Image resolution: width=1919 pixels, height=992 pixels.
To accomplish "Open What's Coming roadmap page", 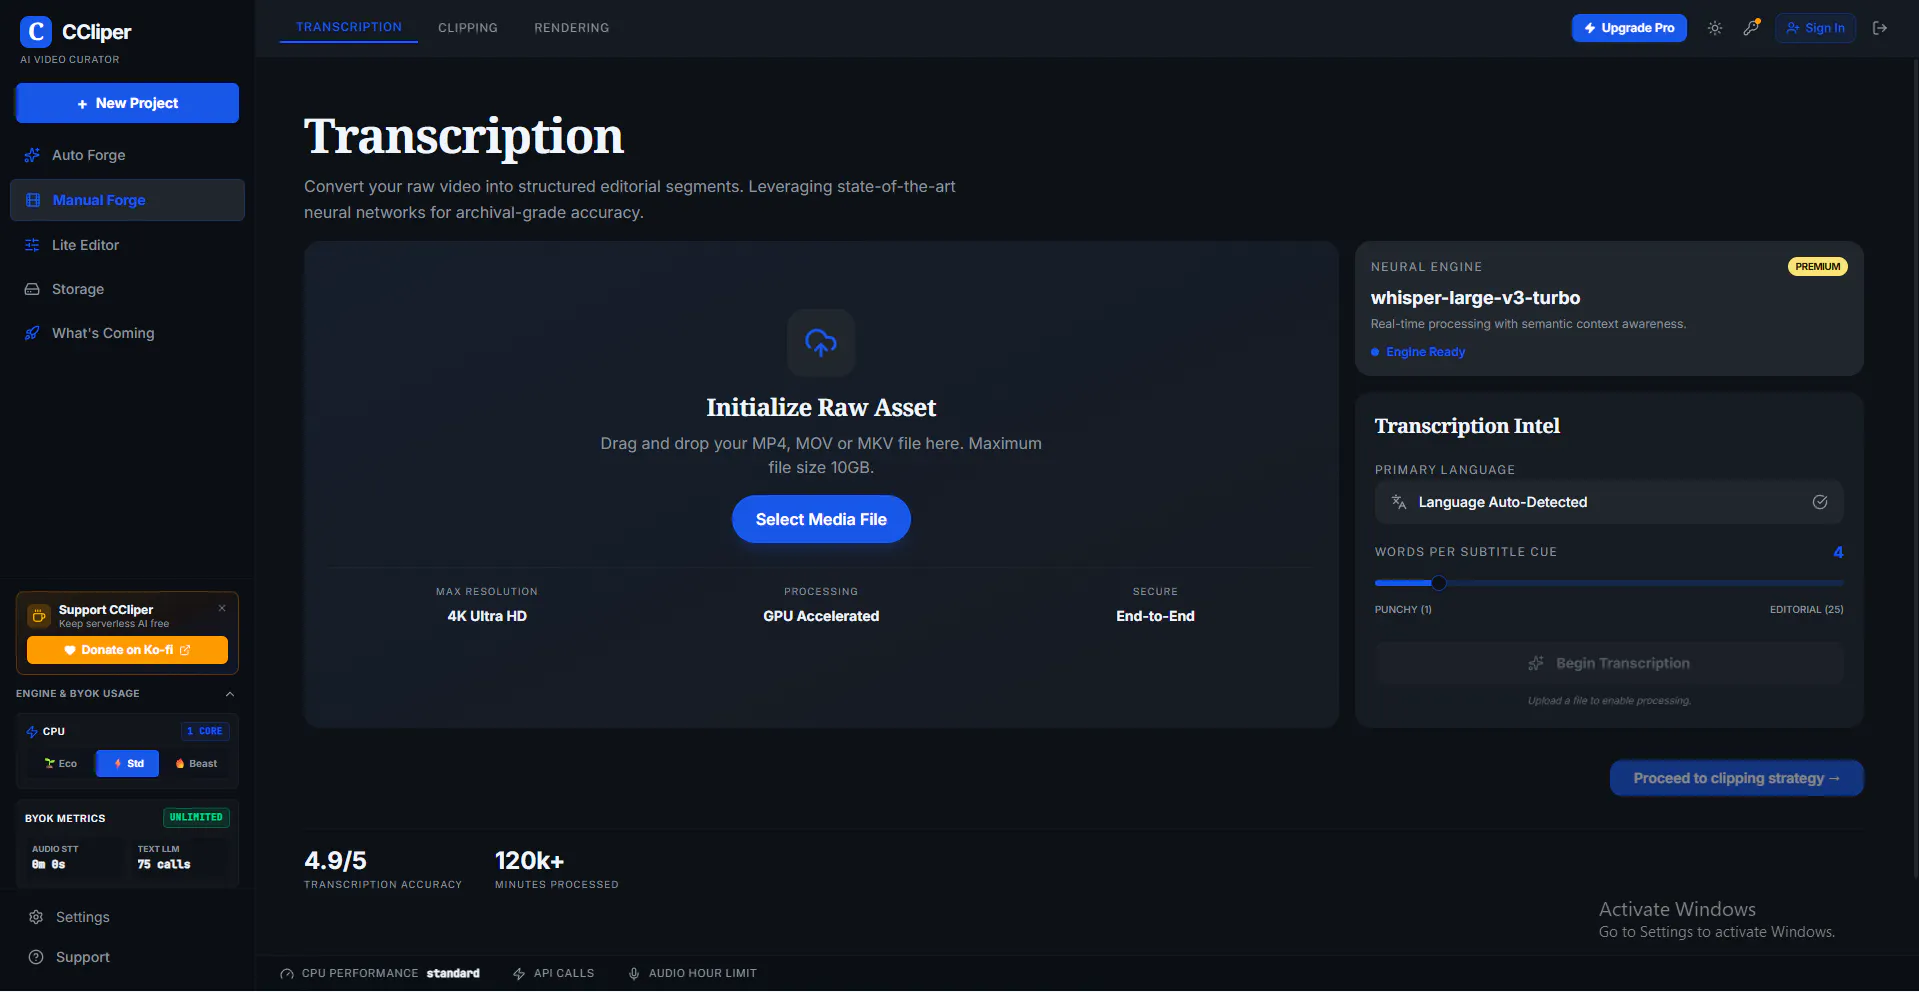I will point(127,333).
